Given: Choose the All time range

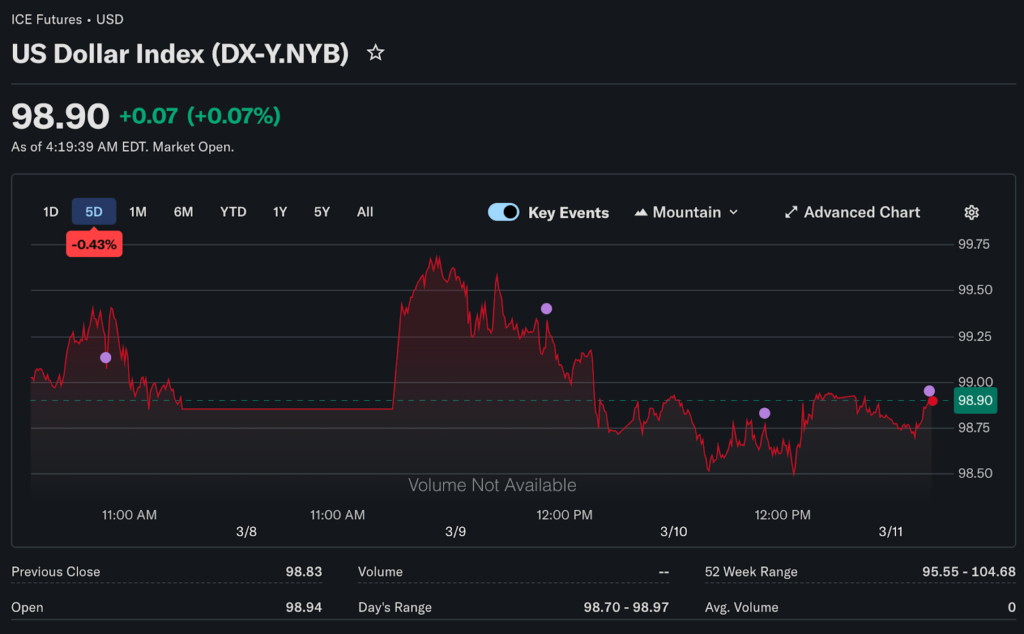Looking at the screenshot, I should 365,212.
